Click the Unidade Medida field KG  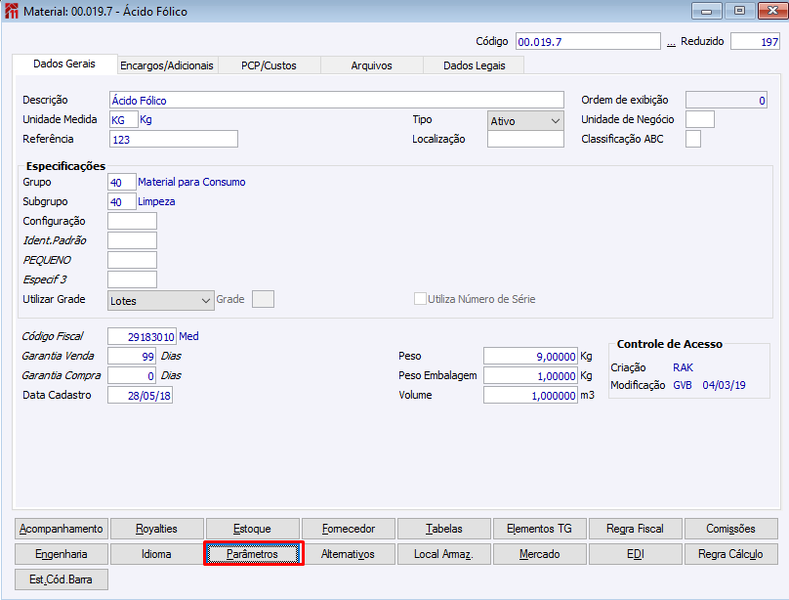coord(123,120)
